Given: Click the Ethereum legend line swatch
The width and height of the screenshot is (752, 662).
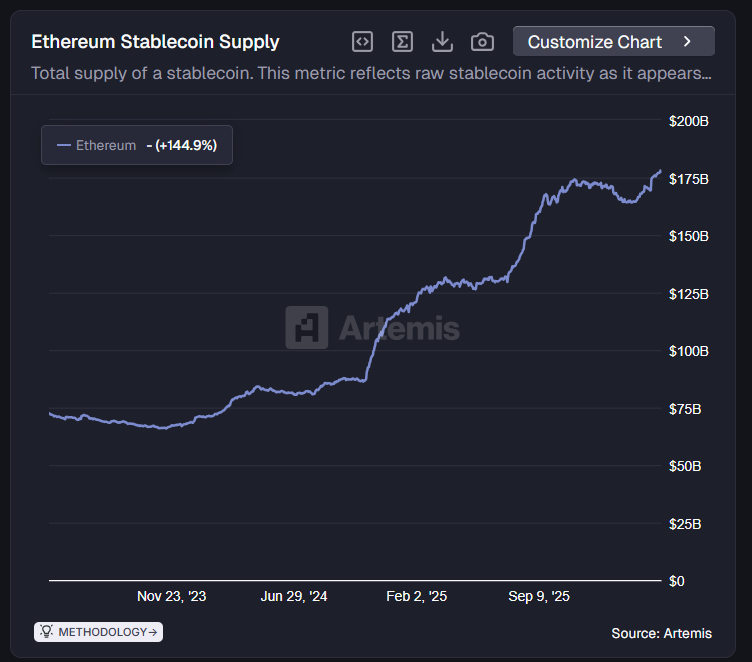Looking at the screenshot, I should (64, 145).
